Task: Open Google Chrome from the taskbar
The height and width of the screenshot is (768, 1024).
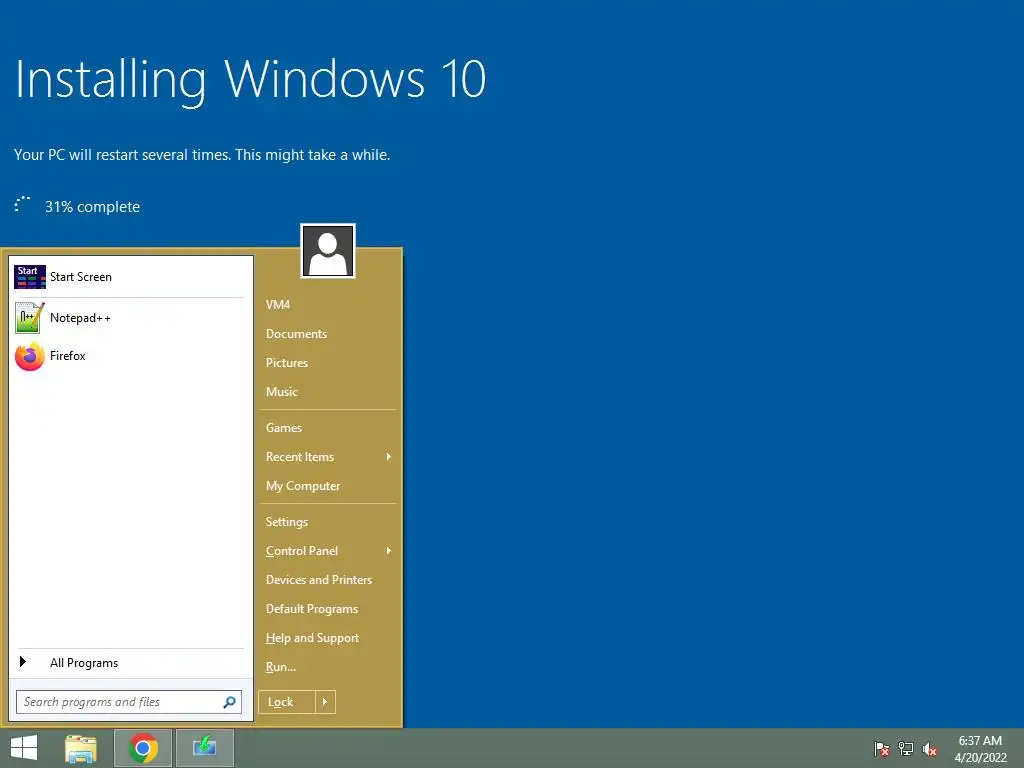Action: 143,748
